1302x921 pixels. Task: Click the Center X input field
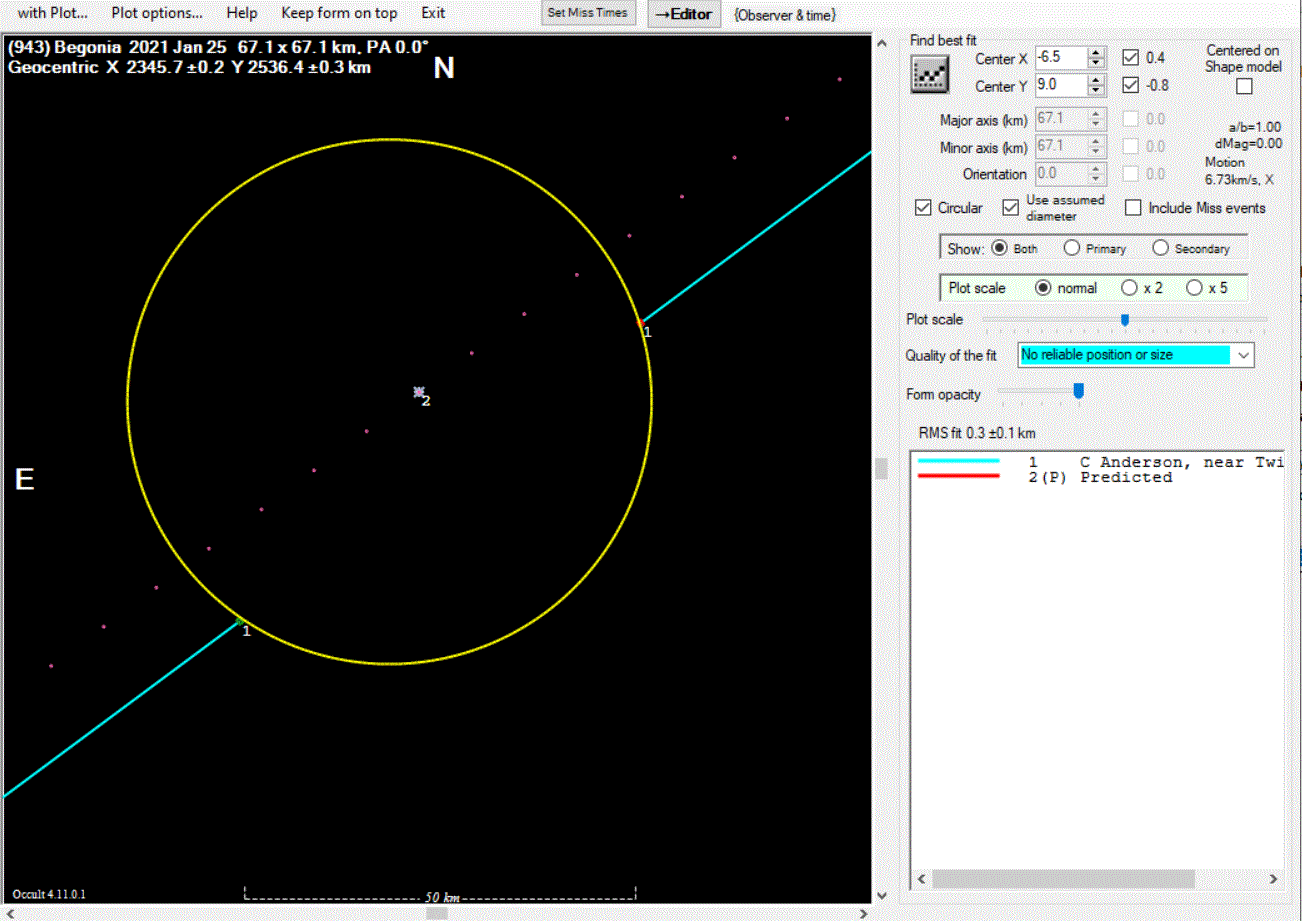1060,58
